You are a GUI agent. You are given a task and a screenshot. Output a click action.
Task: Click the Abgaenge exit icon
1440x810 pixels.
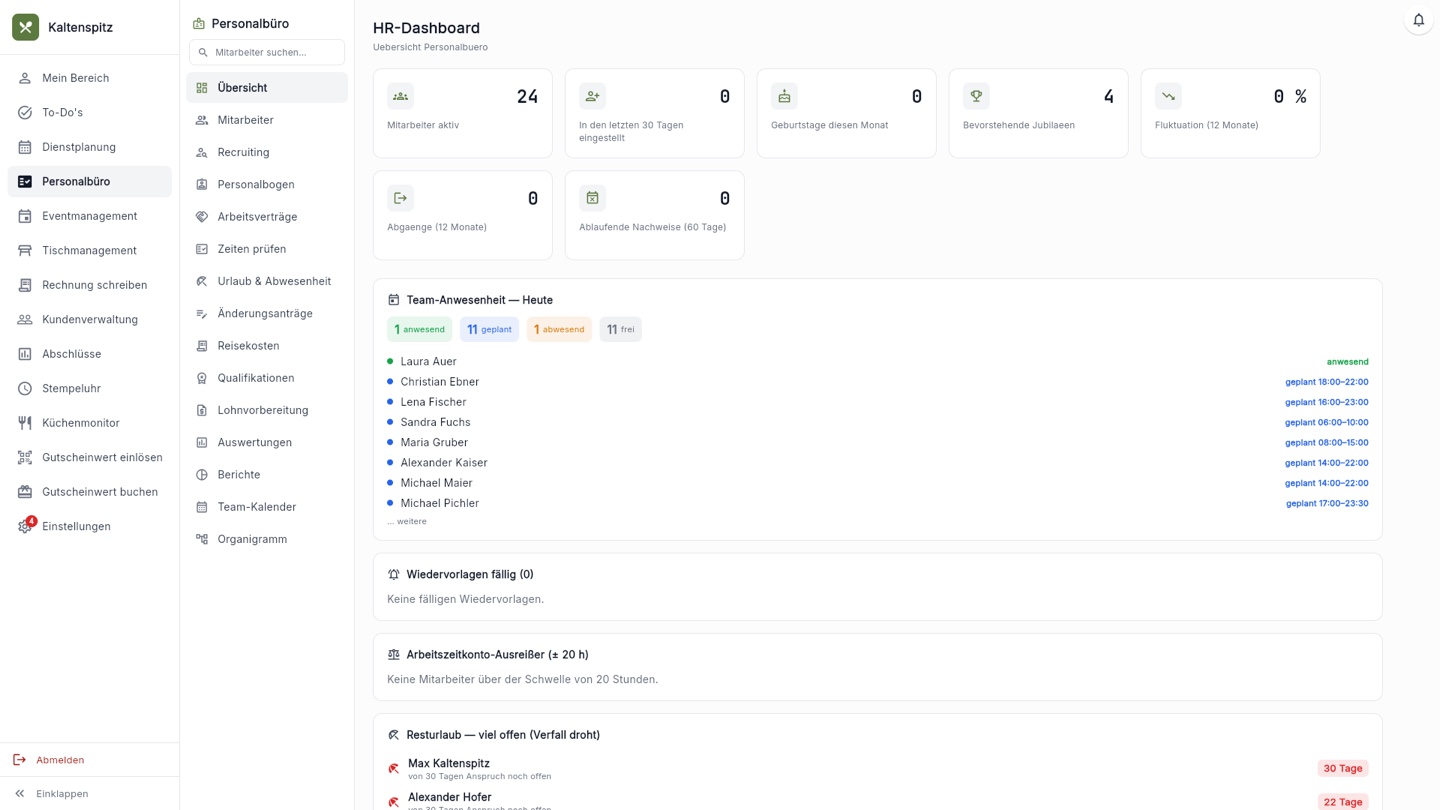(x=400, y=198)
